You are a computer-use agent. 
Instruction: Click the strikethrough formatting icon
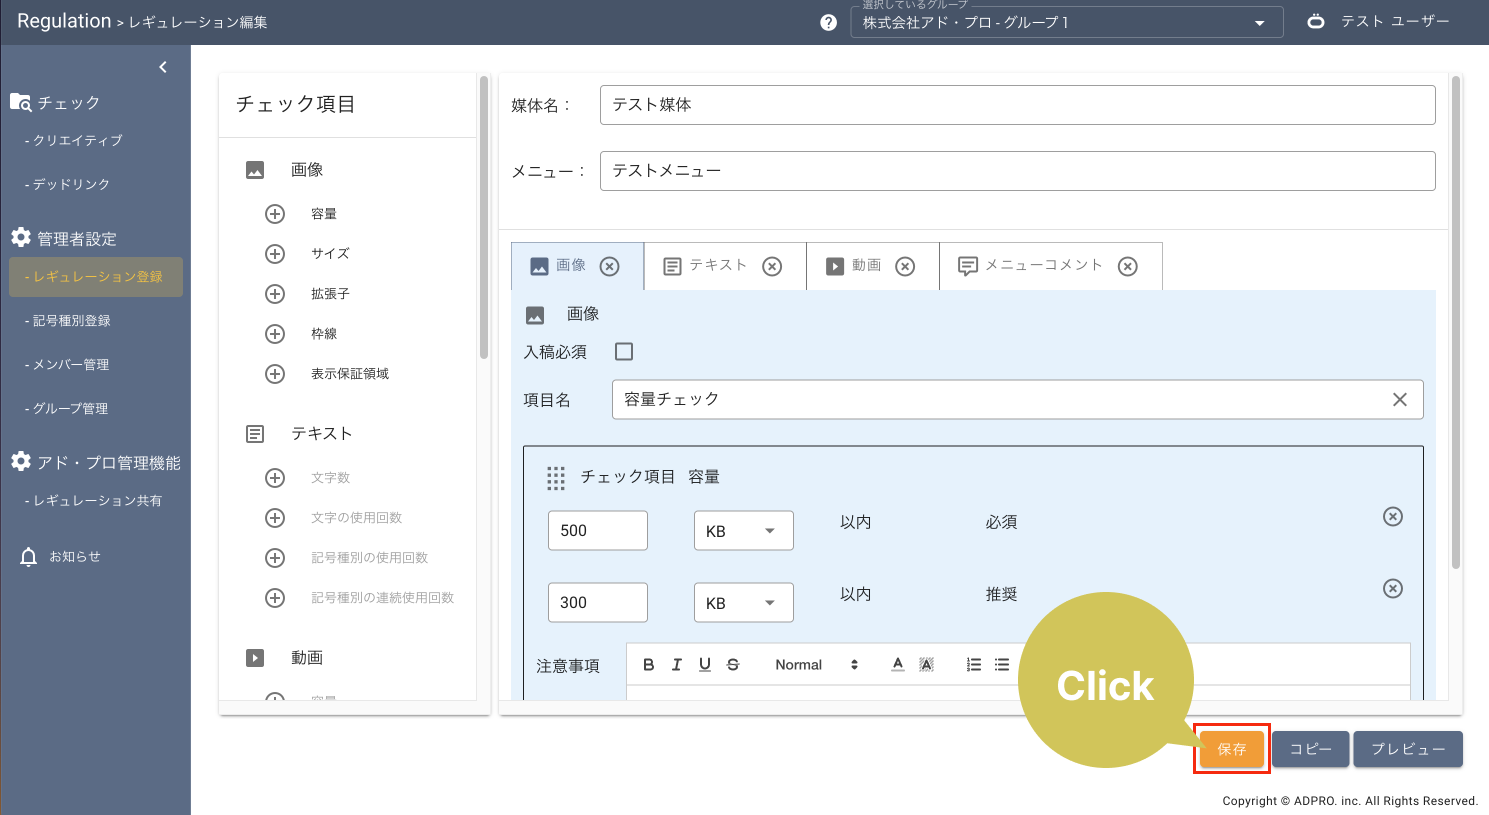tap(733, 665)
